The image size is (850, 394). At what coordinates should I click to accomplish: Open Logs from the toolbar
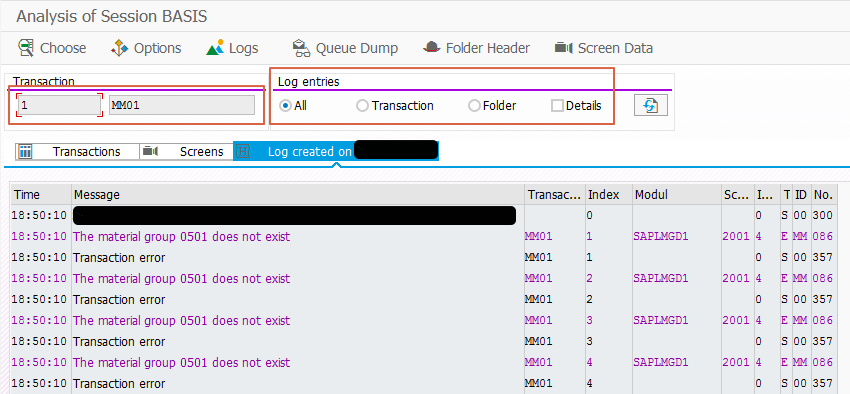(x=232, y=48)
